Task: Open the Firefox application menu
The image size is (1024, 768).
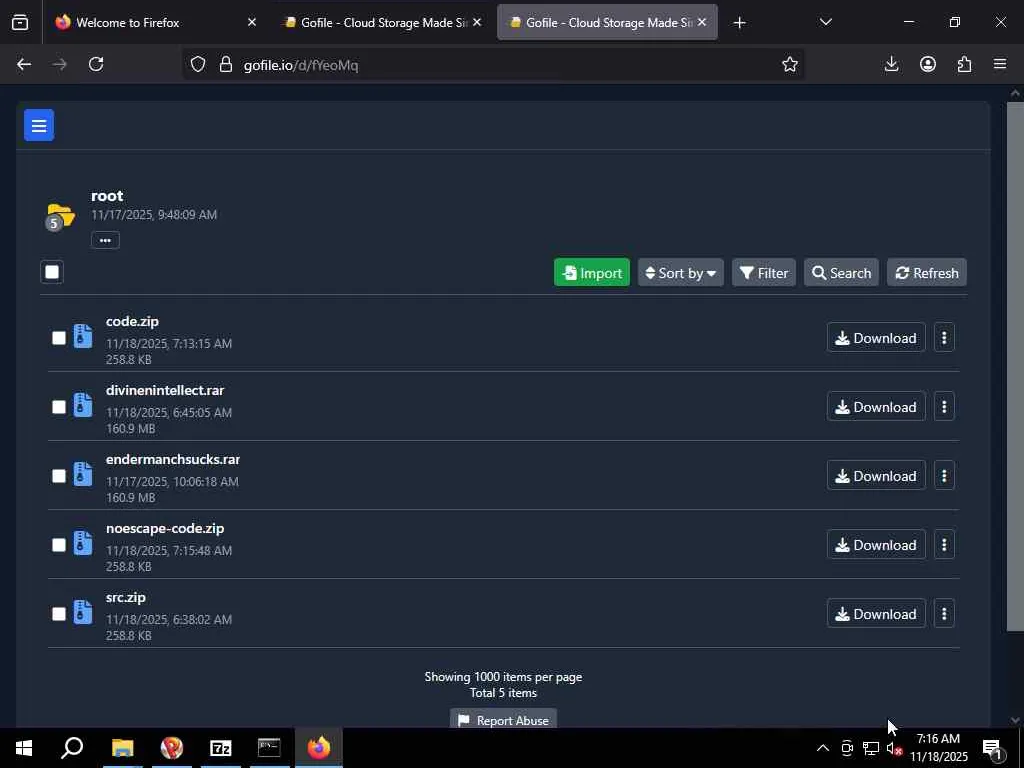Action: (x=999, y=64)
